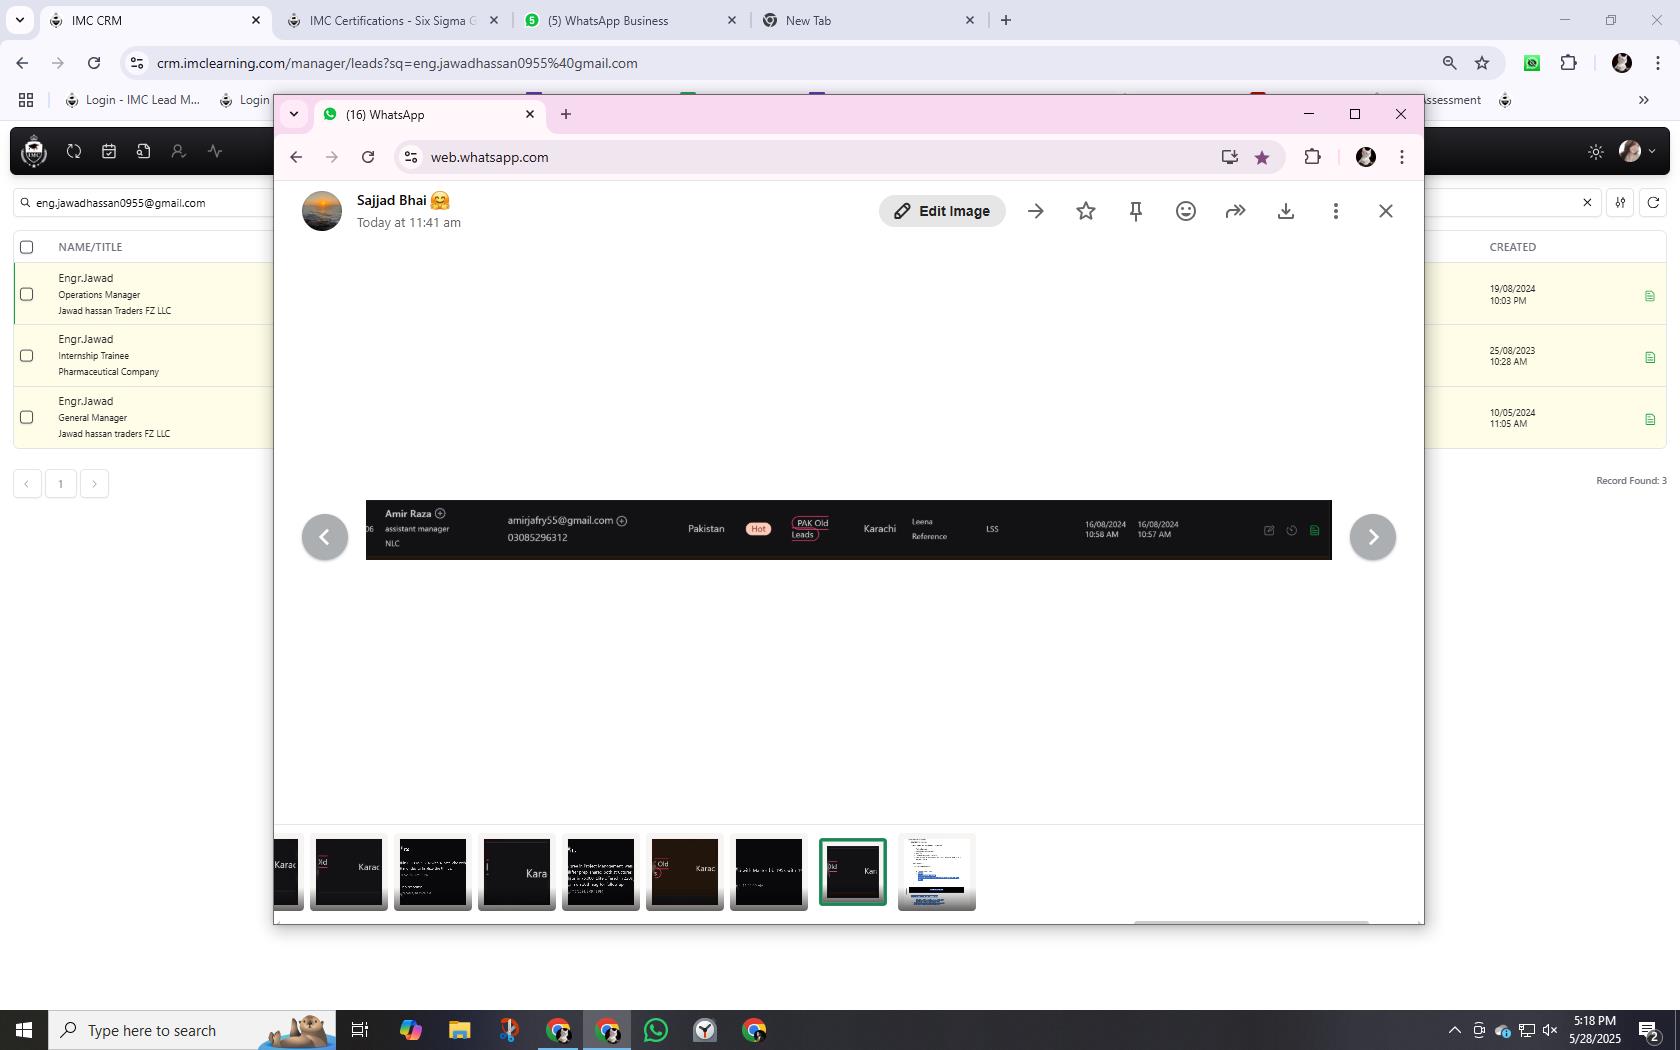Click CRM refresh sync toolbar icon
This screenshot has width=1680, height=1050.
tap(74, 151)
